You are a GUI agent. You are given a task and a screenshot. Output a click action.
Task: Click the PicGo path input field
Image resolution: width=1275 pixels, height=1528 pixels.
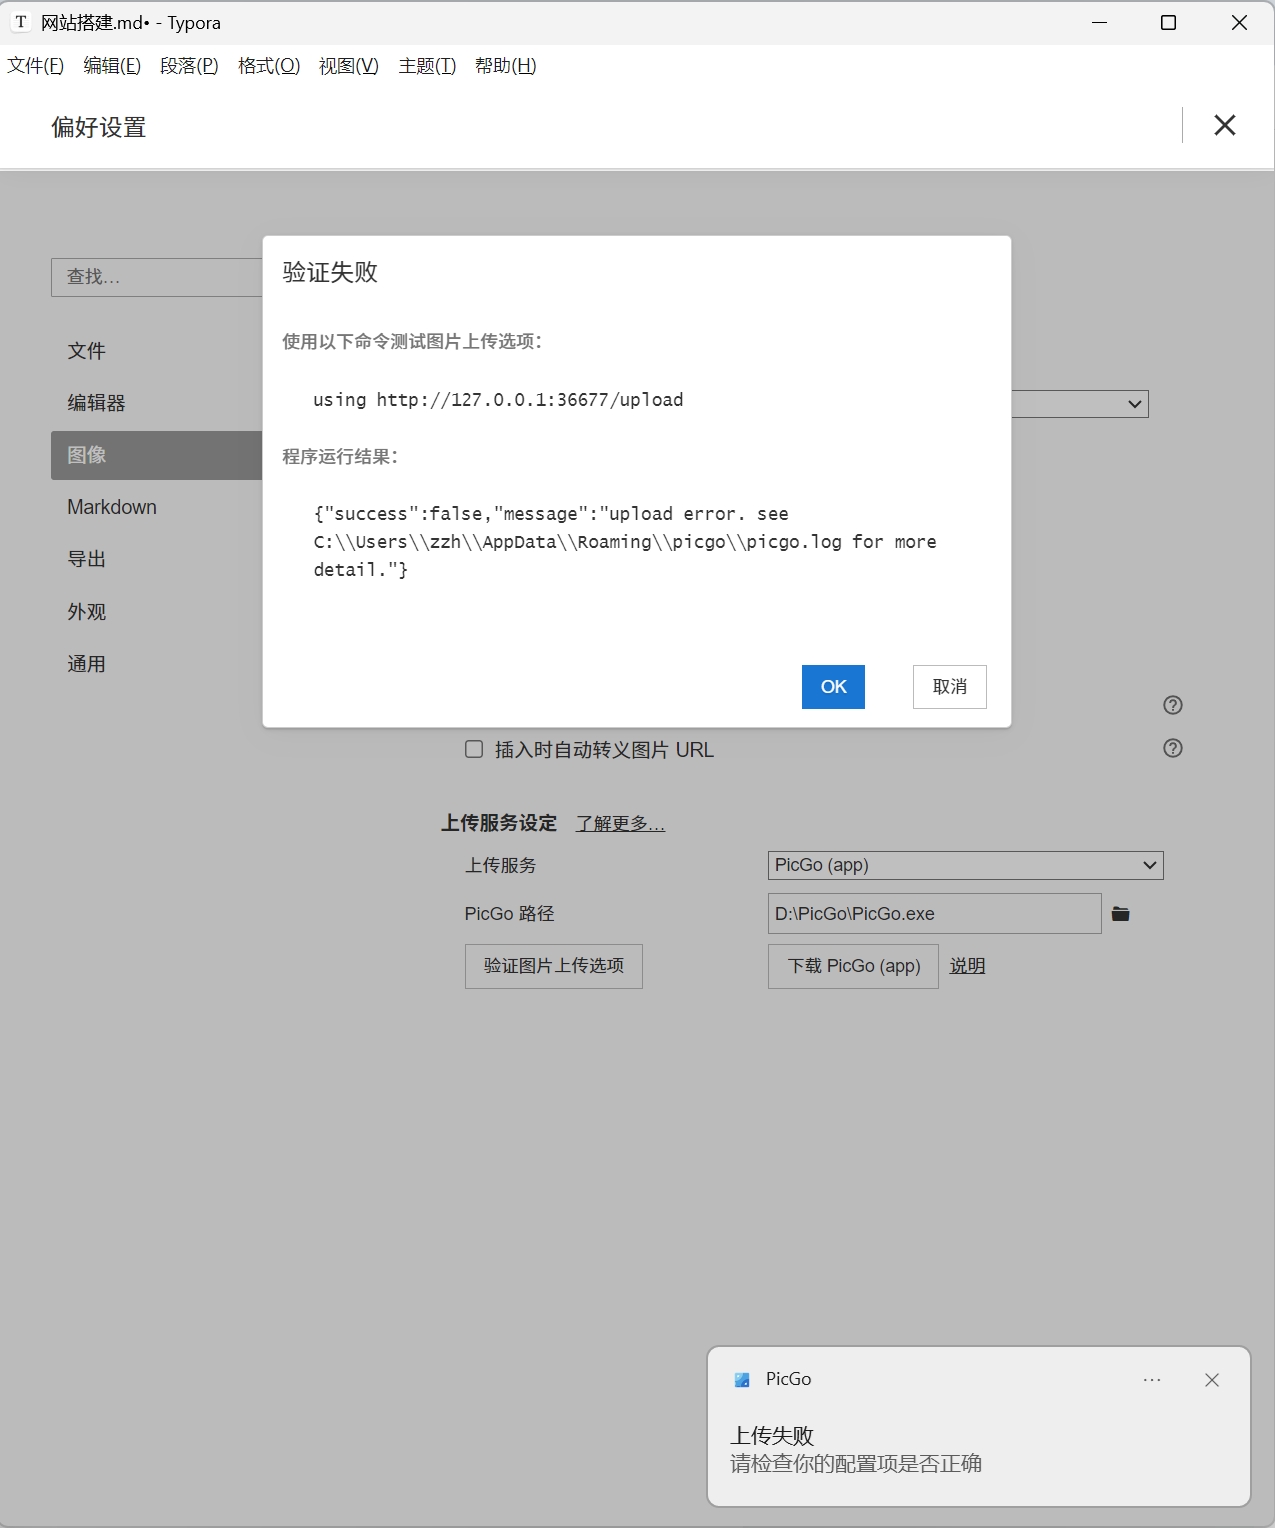(934, 914)
